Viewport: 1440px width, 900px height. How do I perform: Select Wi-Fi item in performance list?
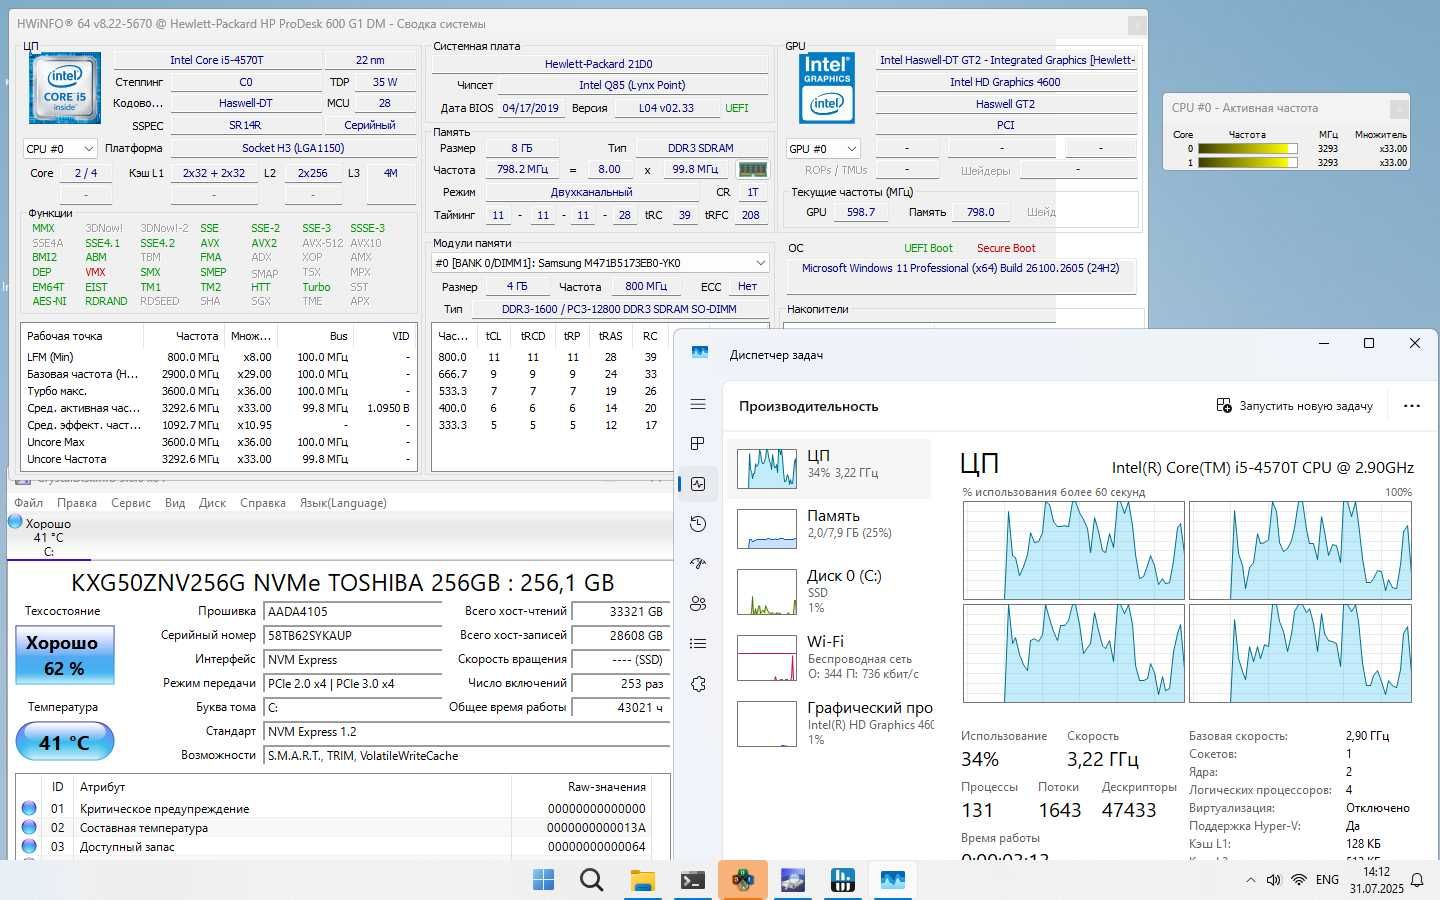click(830, 657)
